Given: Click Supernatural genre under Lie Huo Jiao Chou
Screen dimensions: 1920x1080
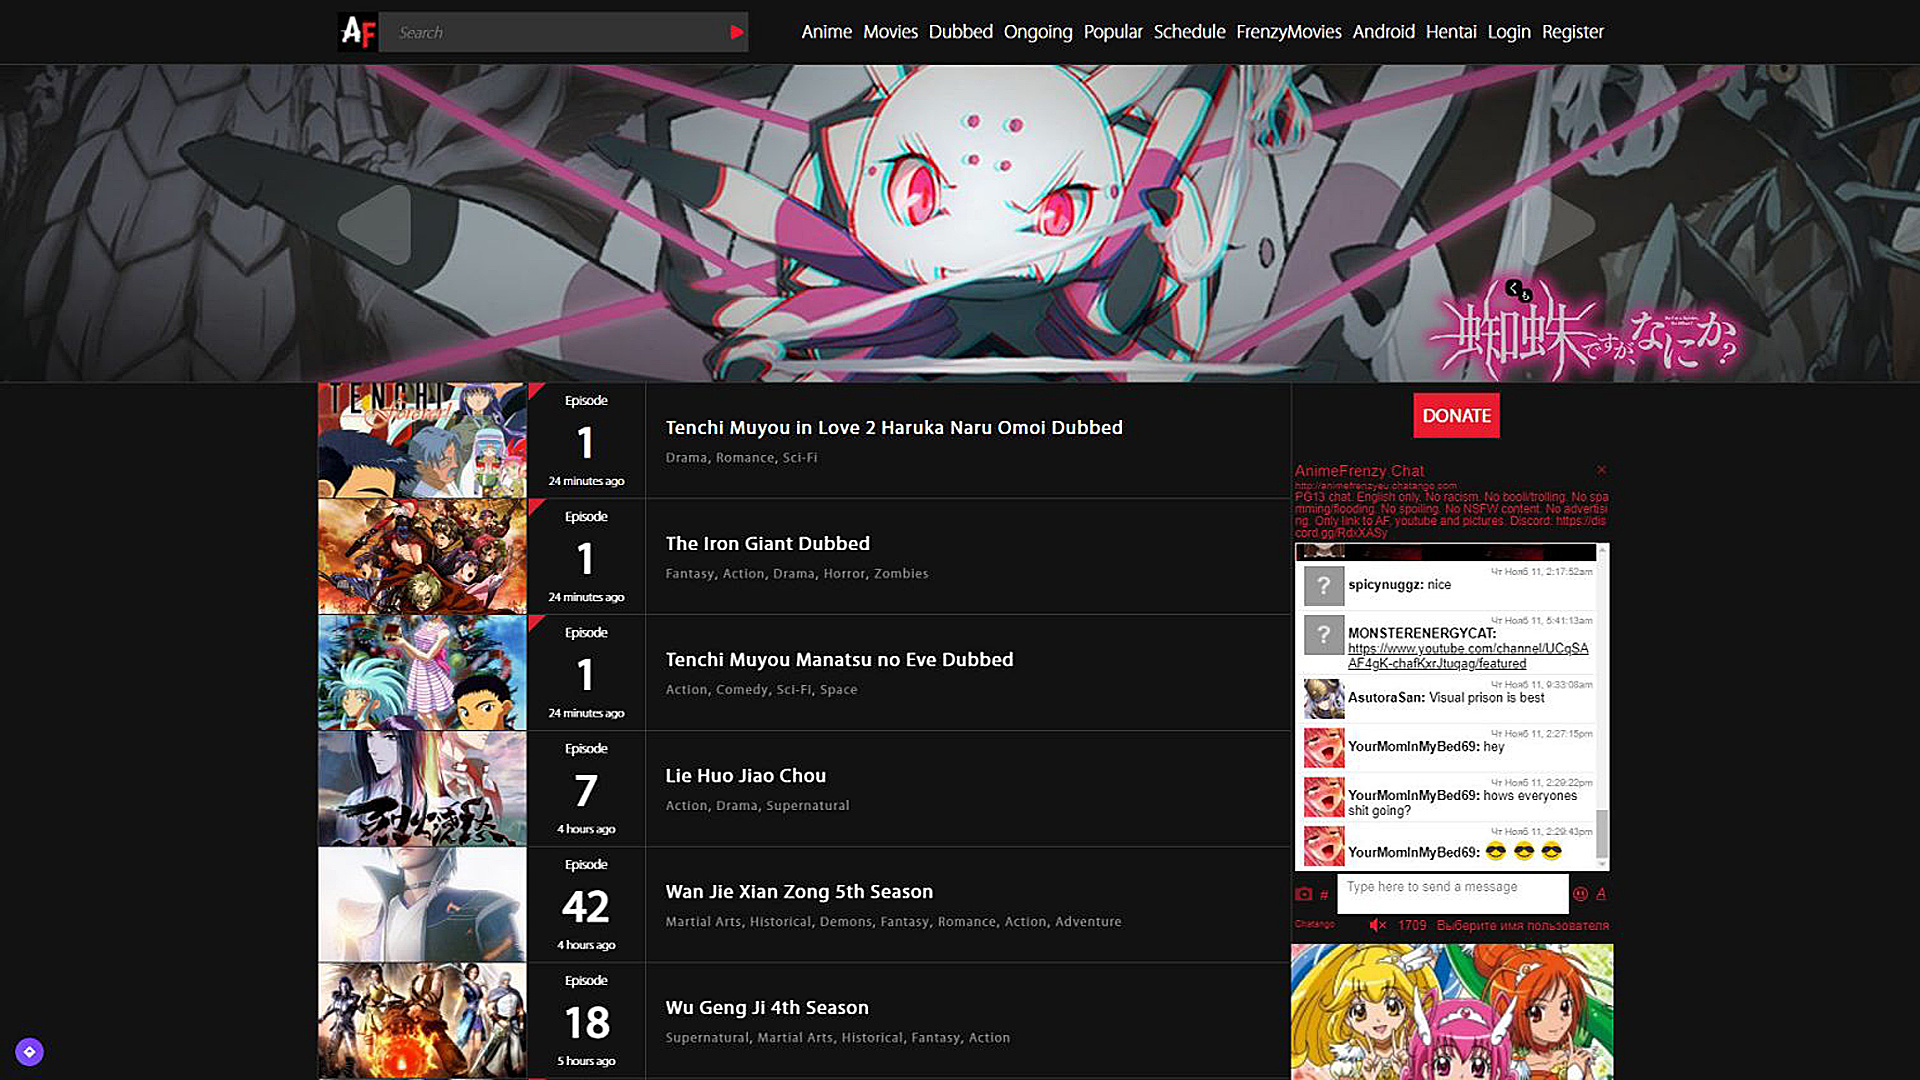Looking at the screenshot, I should 807,805.
